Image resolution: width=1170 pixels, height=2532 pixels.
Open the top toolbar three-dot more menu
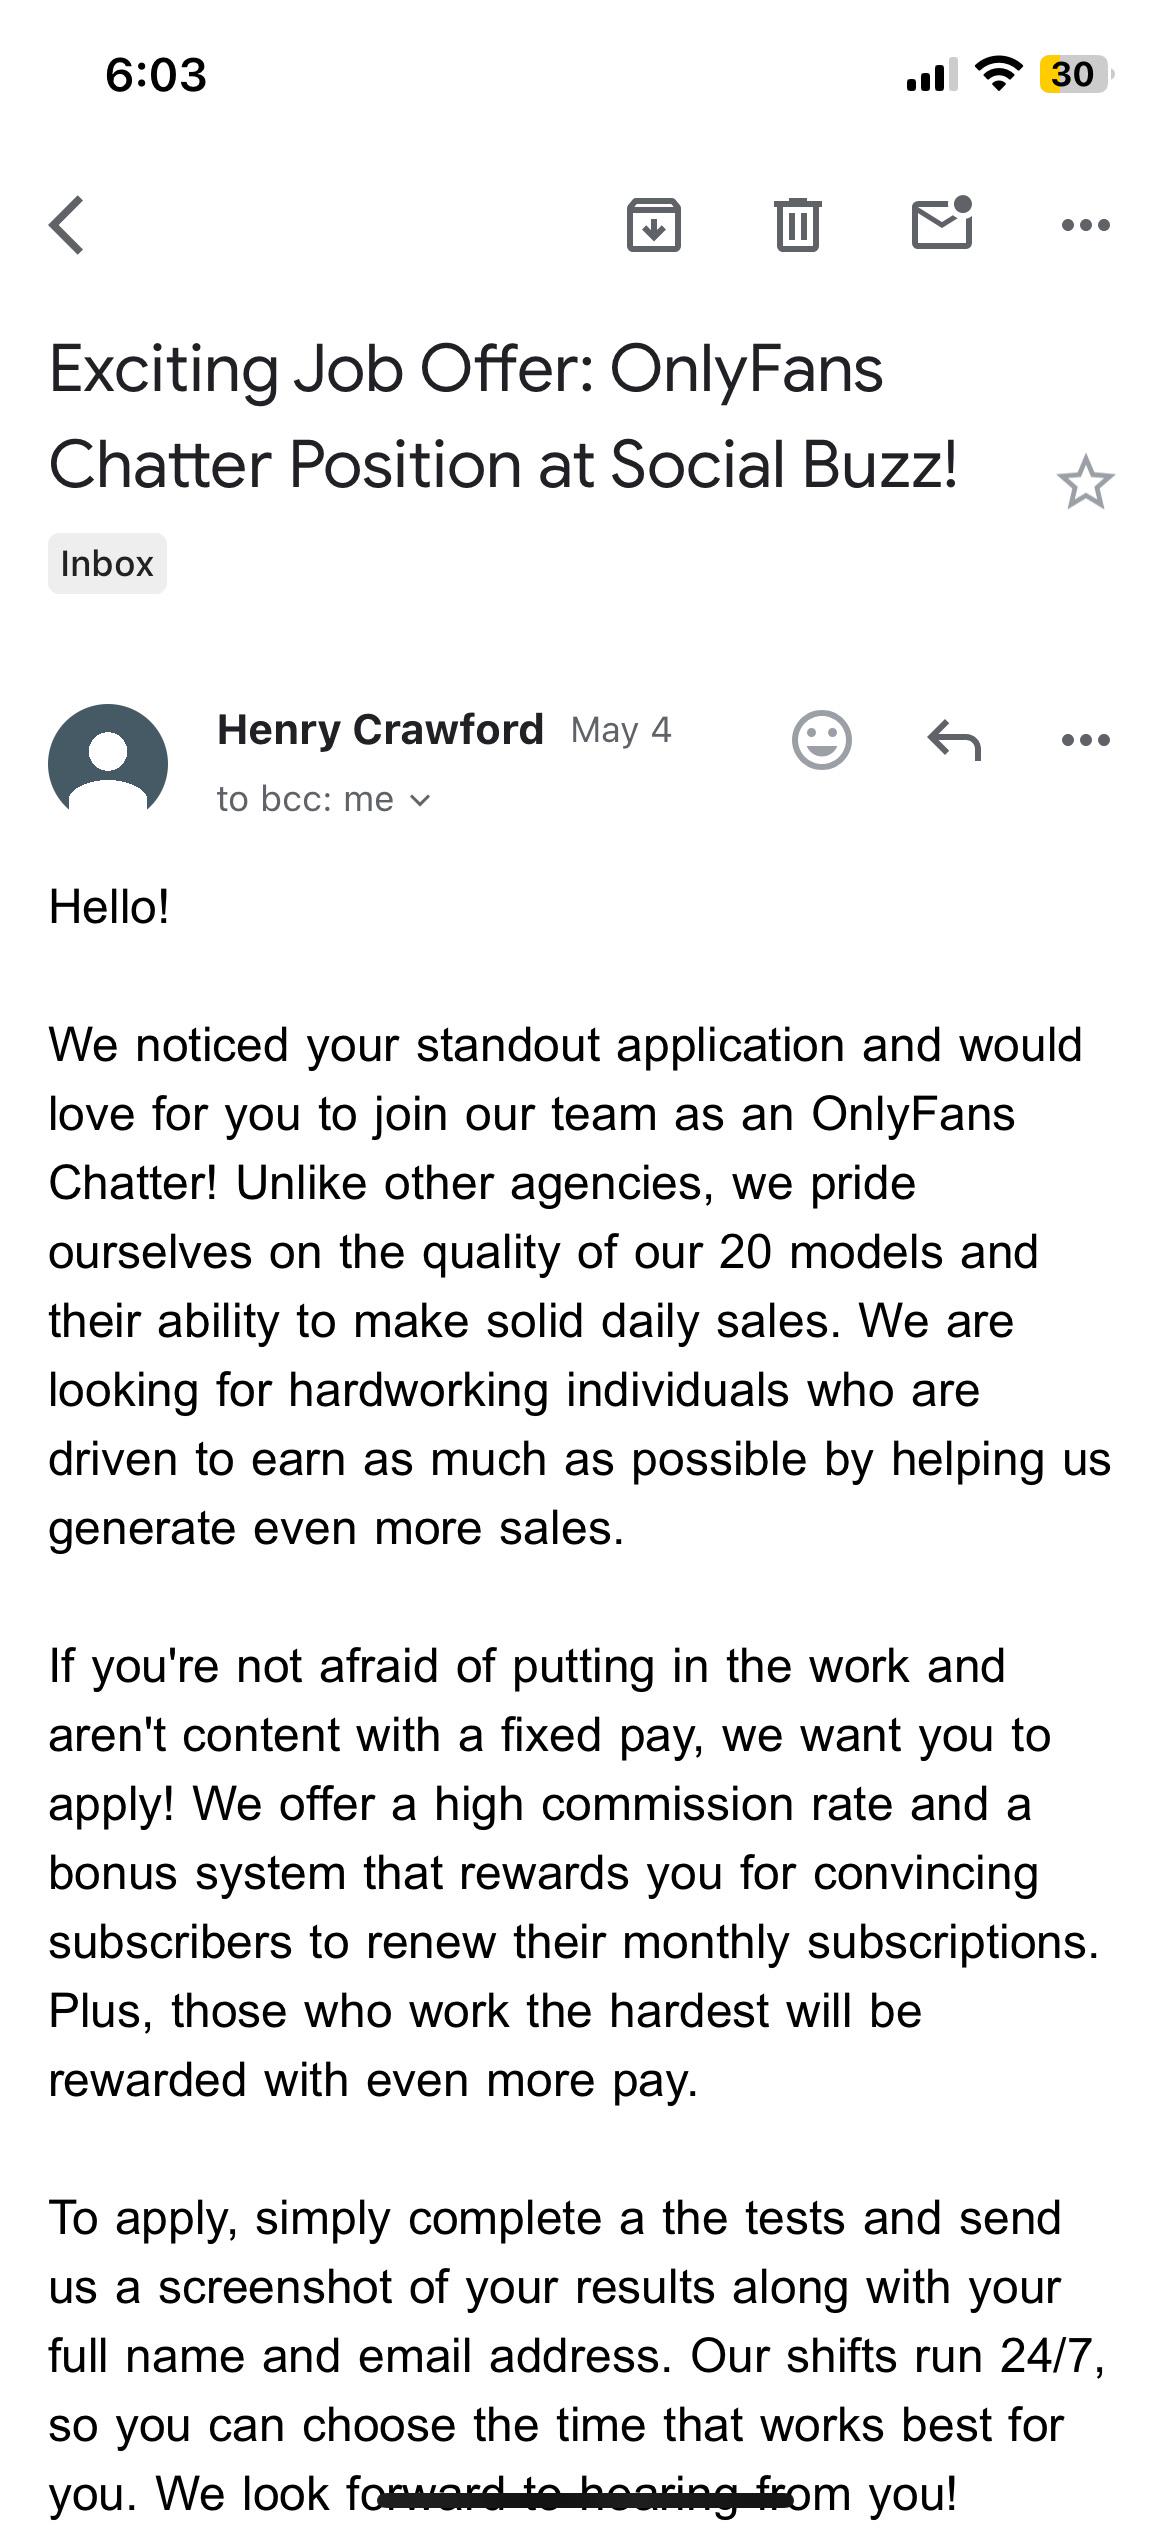point(1086,225)
